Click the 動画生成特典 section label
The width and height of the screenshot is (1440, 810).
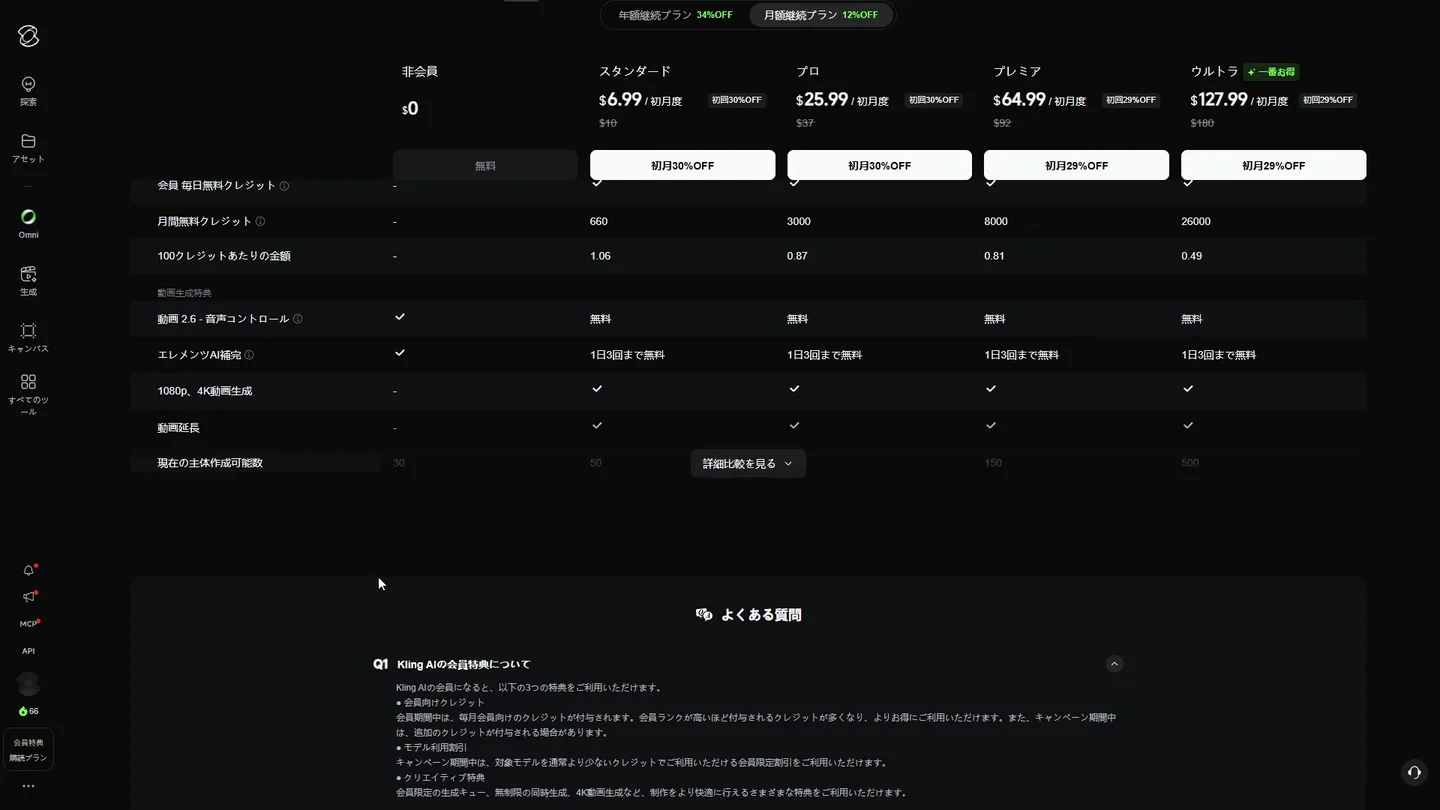185,293
